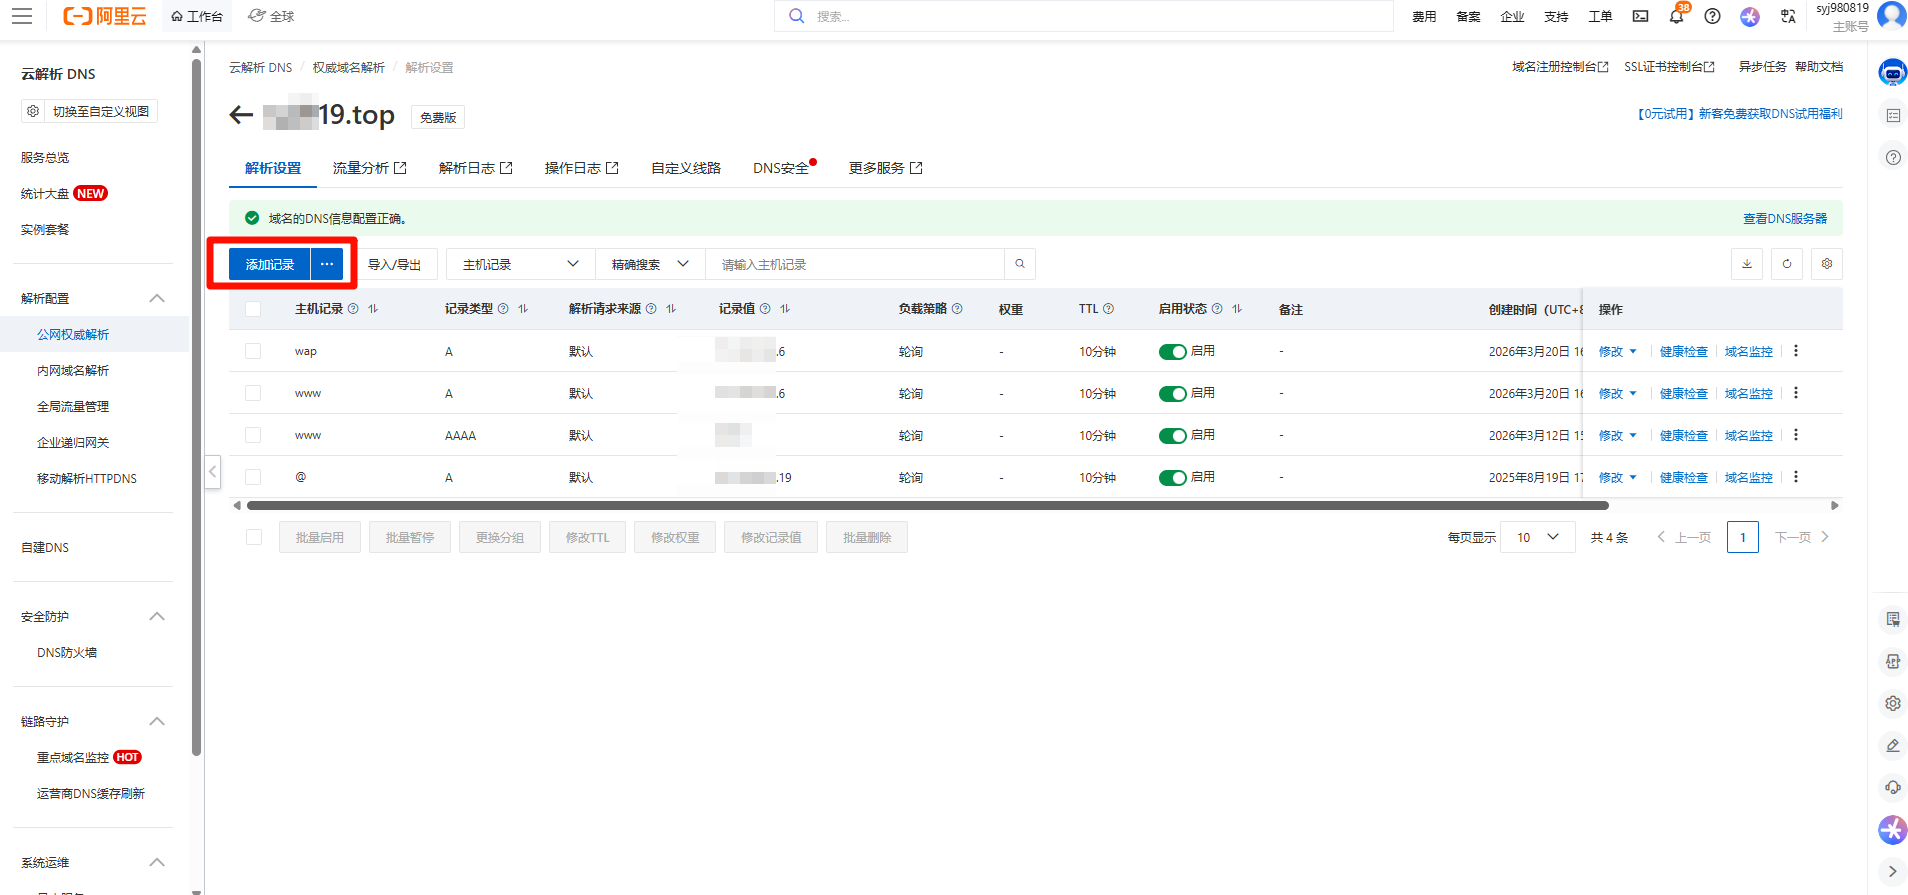Click the refresh icon above the table
This screenshot has width=1908, height=895.
(1787, 264)
